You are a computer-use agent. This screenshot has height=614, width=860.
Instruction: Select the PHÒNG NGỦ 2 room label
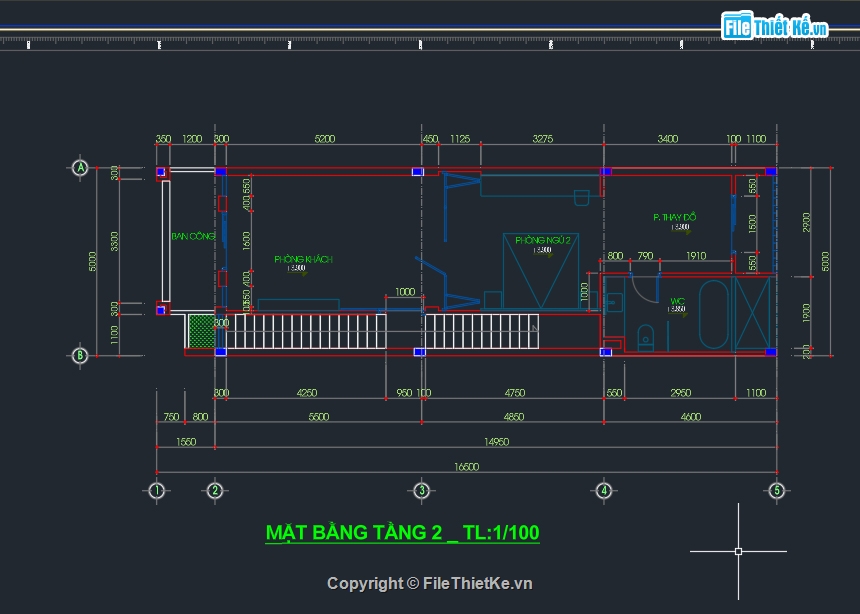(542, 240)
